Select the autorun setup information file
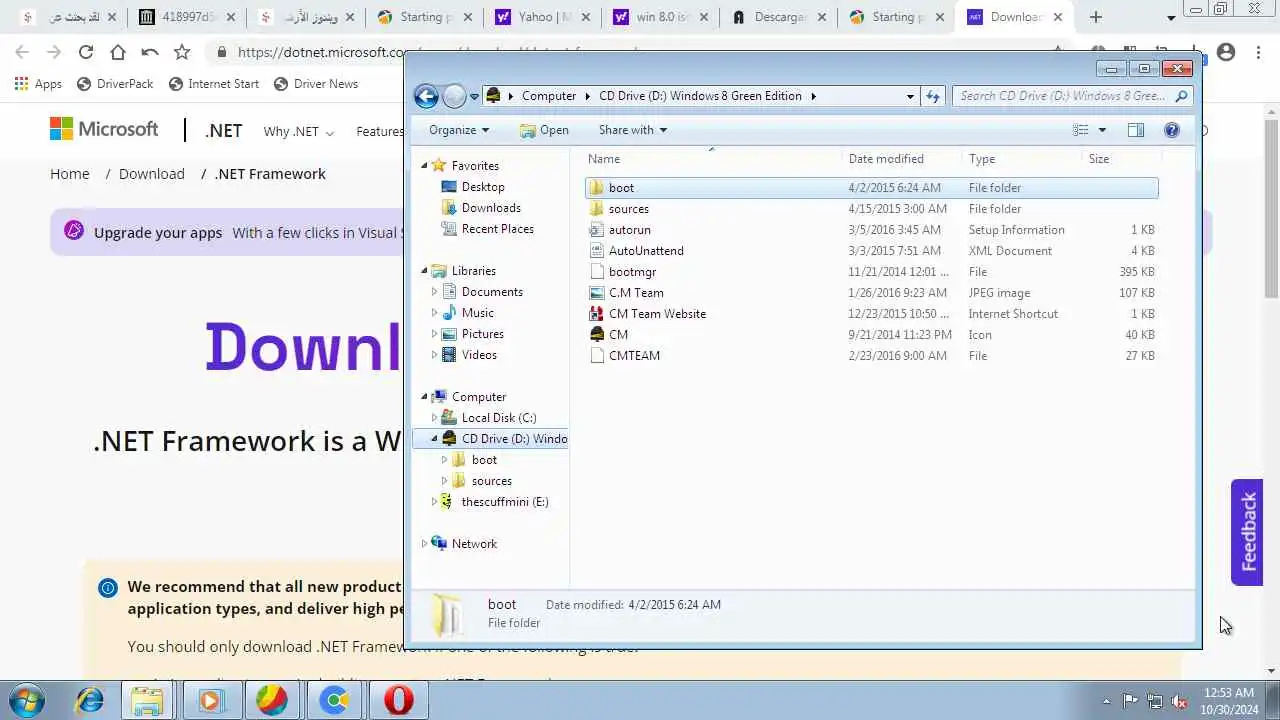This screenshot has height=720, width=1280. tap(629, 230)
